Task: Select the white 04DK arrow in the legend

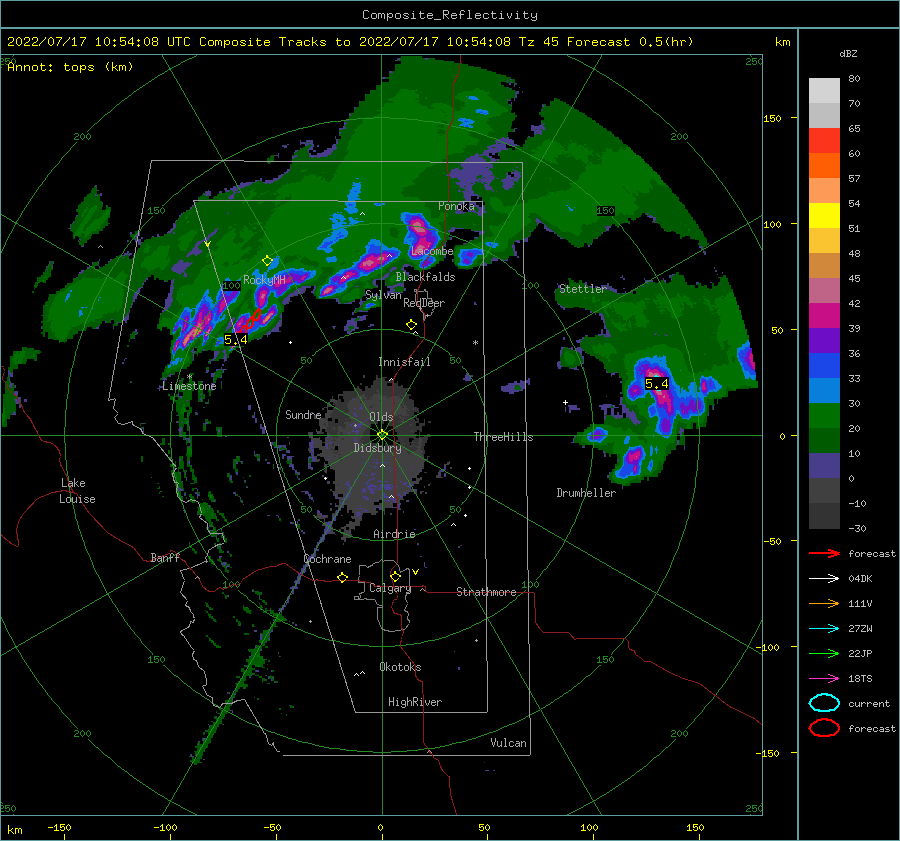Action: [x=824, y=578]
